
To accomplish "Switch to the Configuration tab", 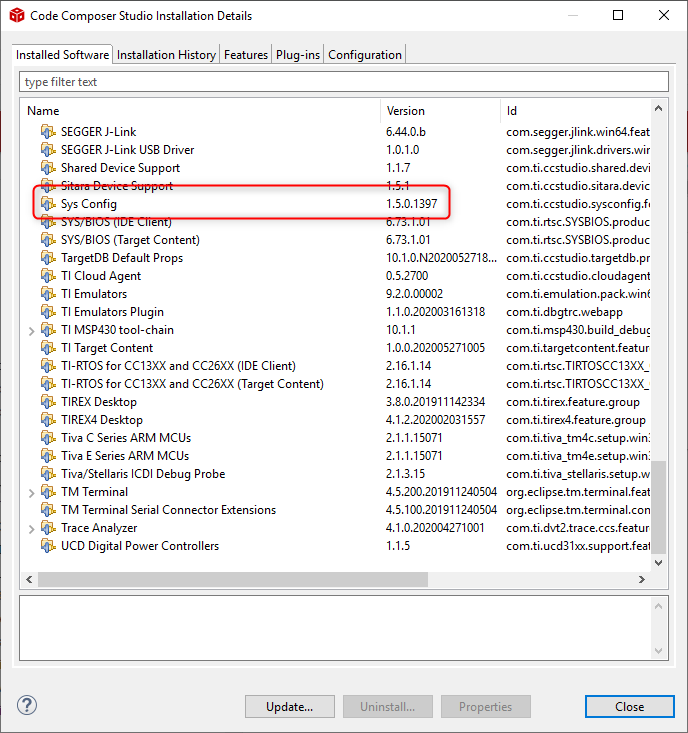I will pyautogui.click(x=365, y=55).
